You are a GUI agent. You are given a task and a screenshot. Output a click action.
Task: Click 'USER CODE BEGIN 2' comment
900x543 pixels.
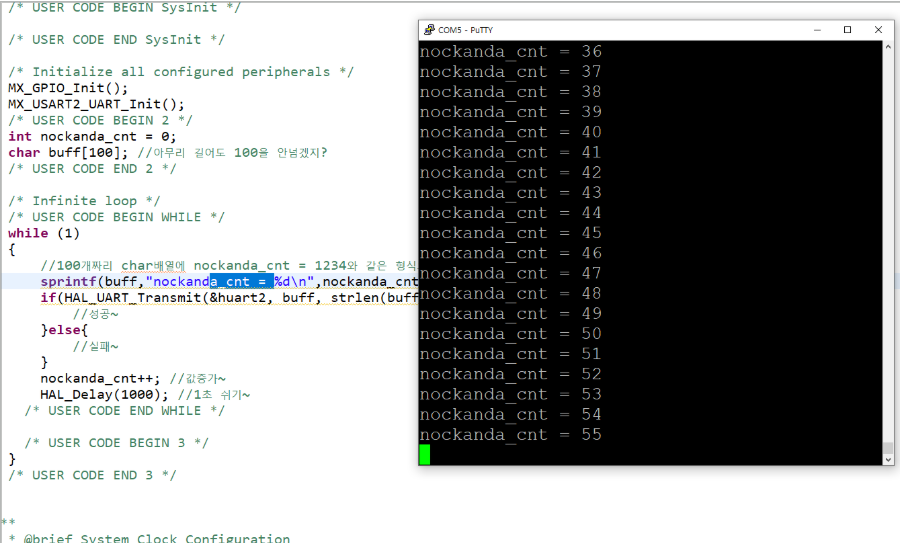100,121
